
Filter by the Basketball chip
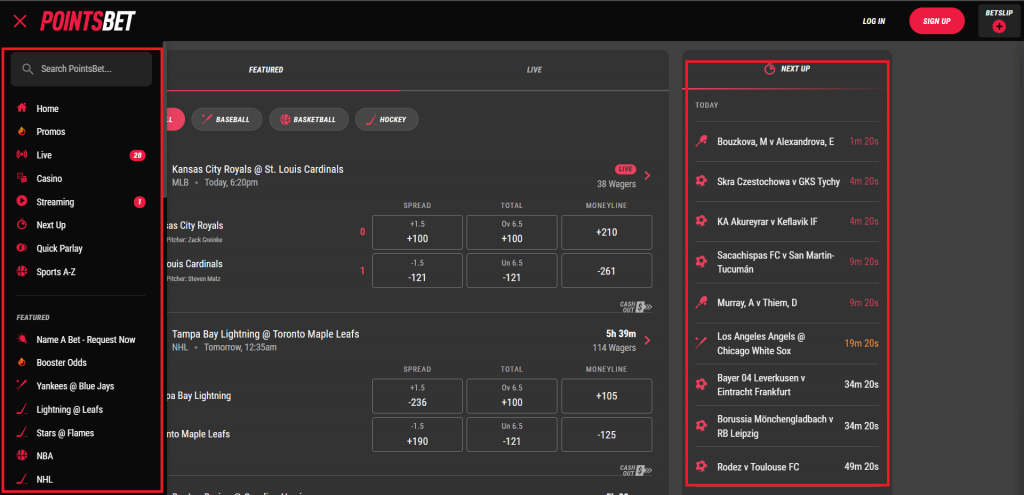pyautogui.click(x=308, y=120)
